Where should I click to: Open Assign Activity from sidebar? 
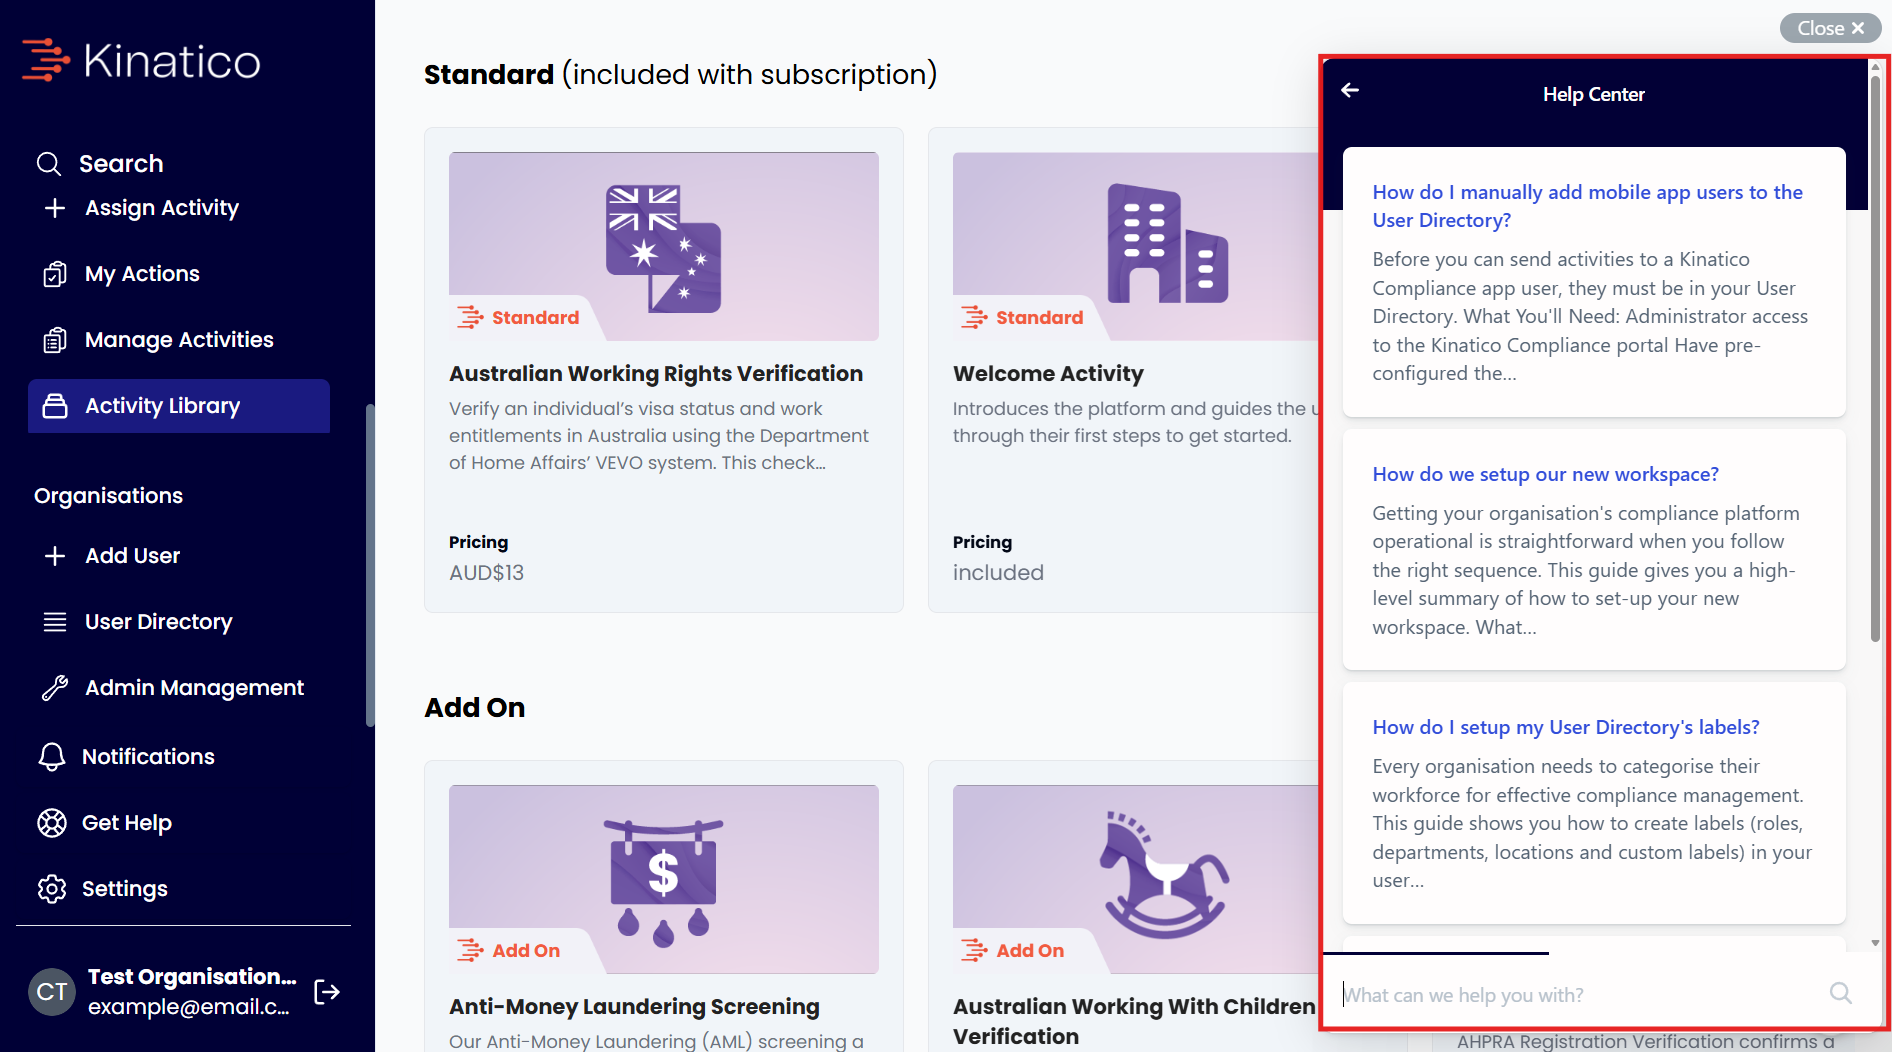click(x=162, y=208)
